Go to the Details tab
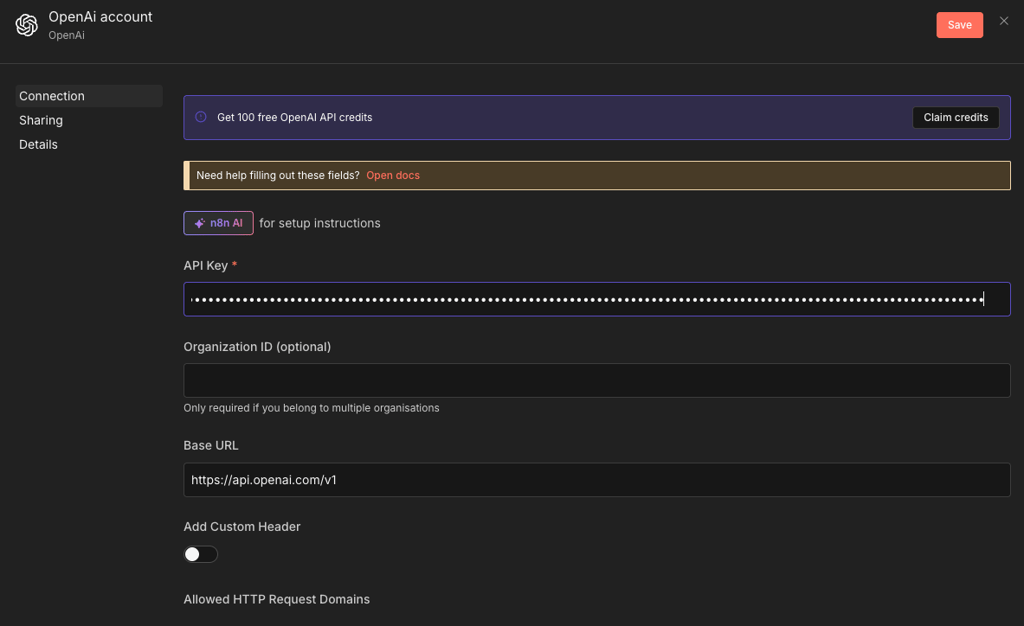The width and height of the screenshot is (1024, 626). [x=39, y=144]
